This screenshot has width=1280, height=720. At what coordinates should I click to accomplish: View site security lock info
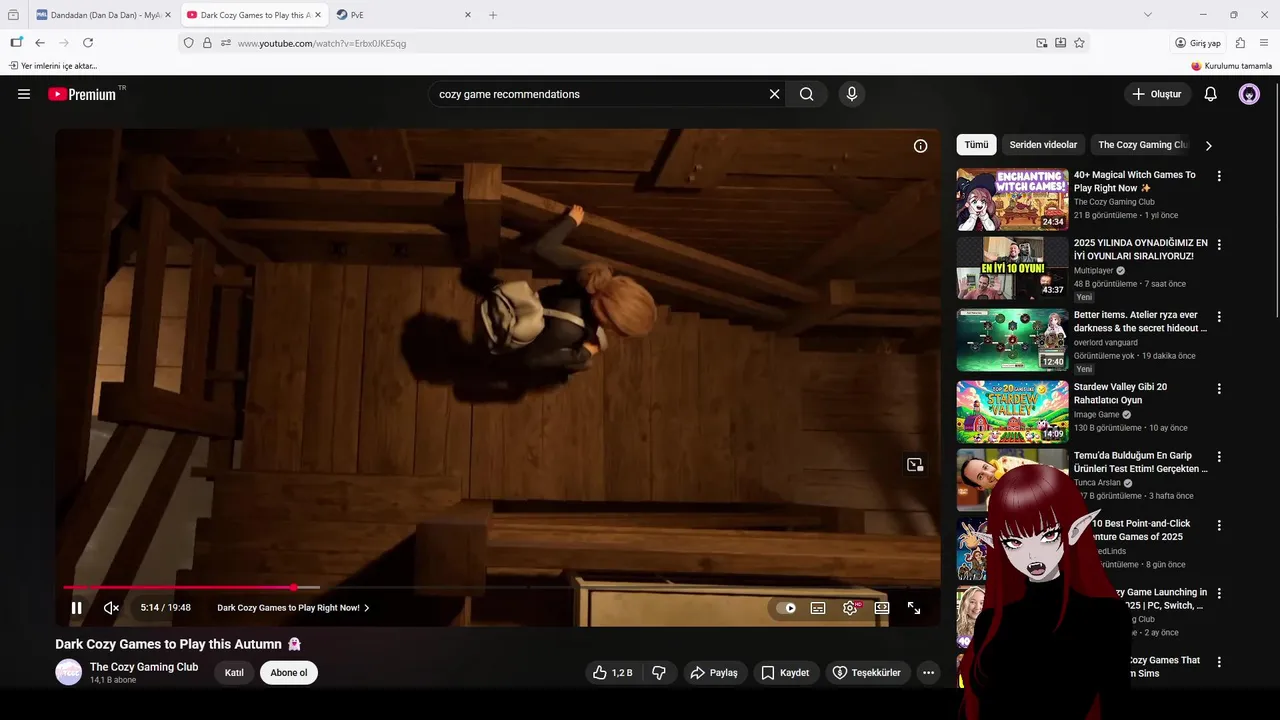pos(207,43)
